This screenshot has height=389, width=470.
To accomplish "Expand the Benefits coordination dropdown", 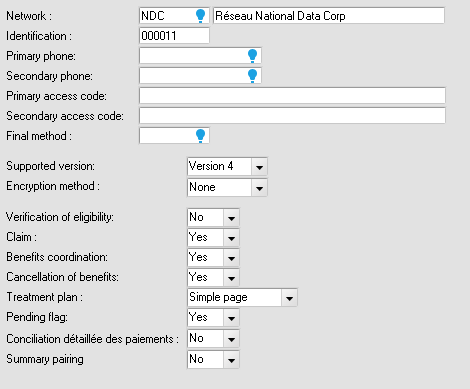I will point(231,258).
